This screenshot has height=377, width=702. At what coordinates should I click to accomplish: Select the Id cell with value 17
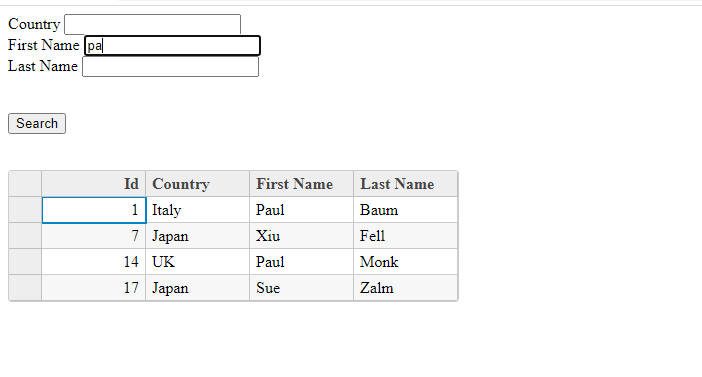tap(94, 288)
